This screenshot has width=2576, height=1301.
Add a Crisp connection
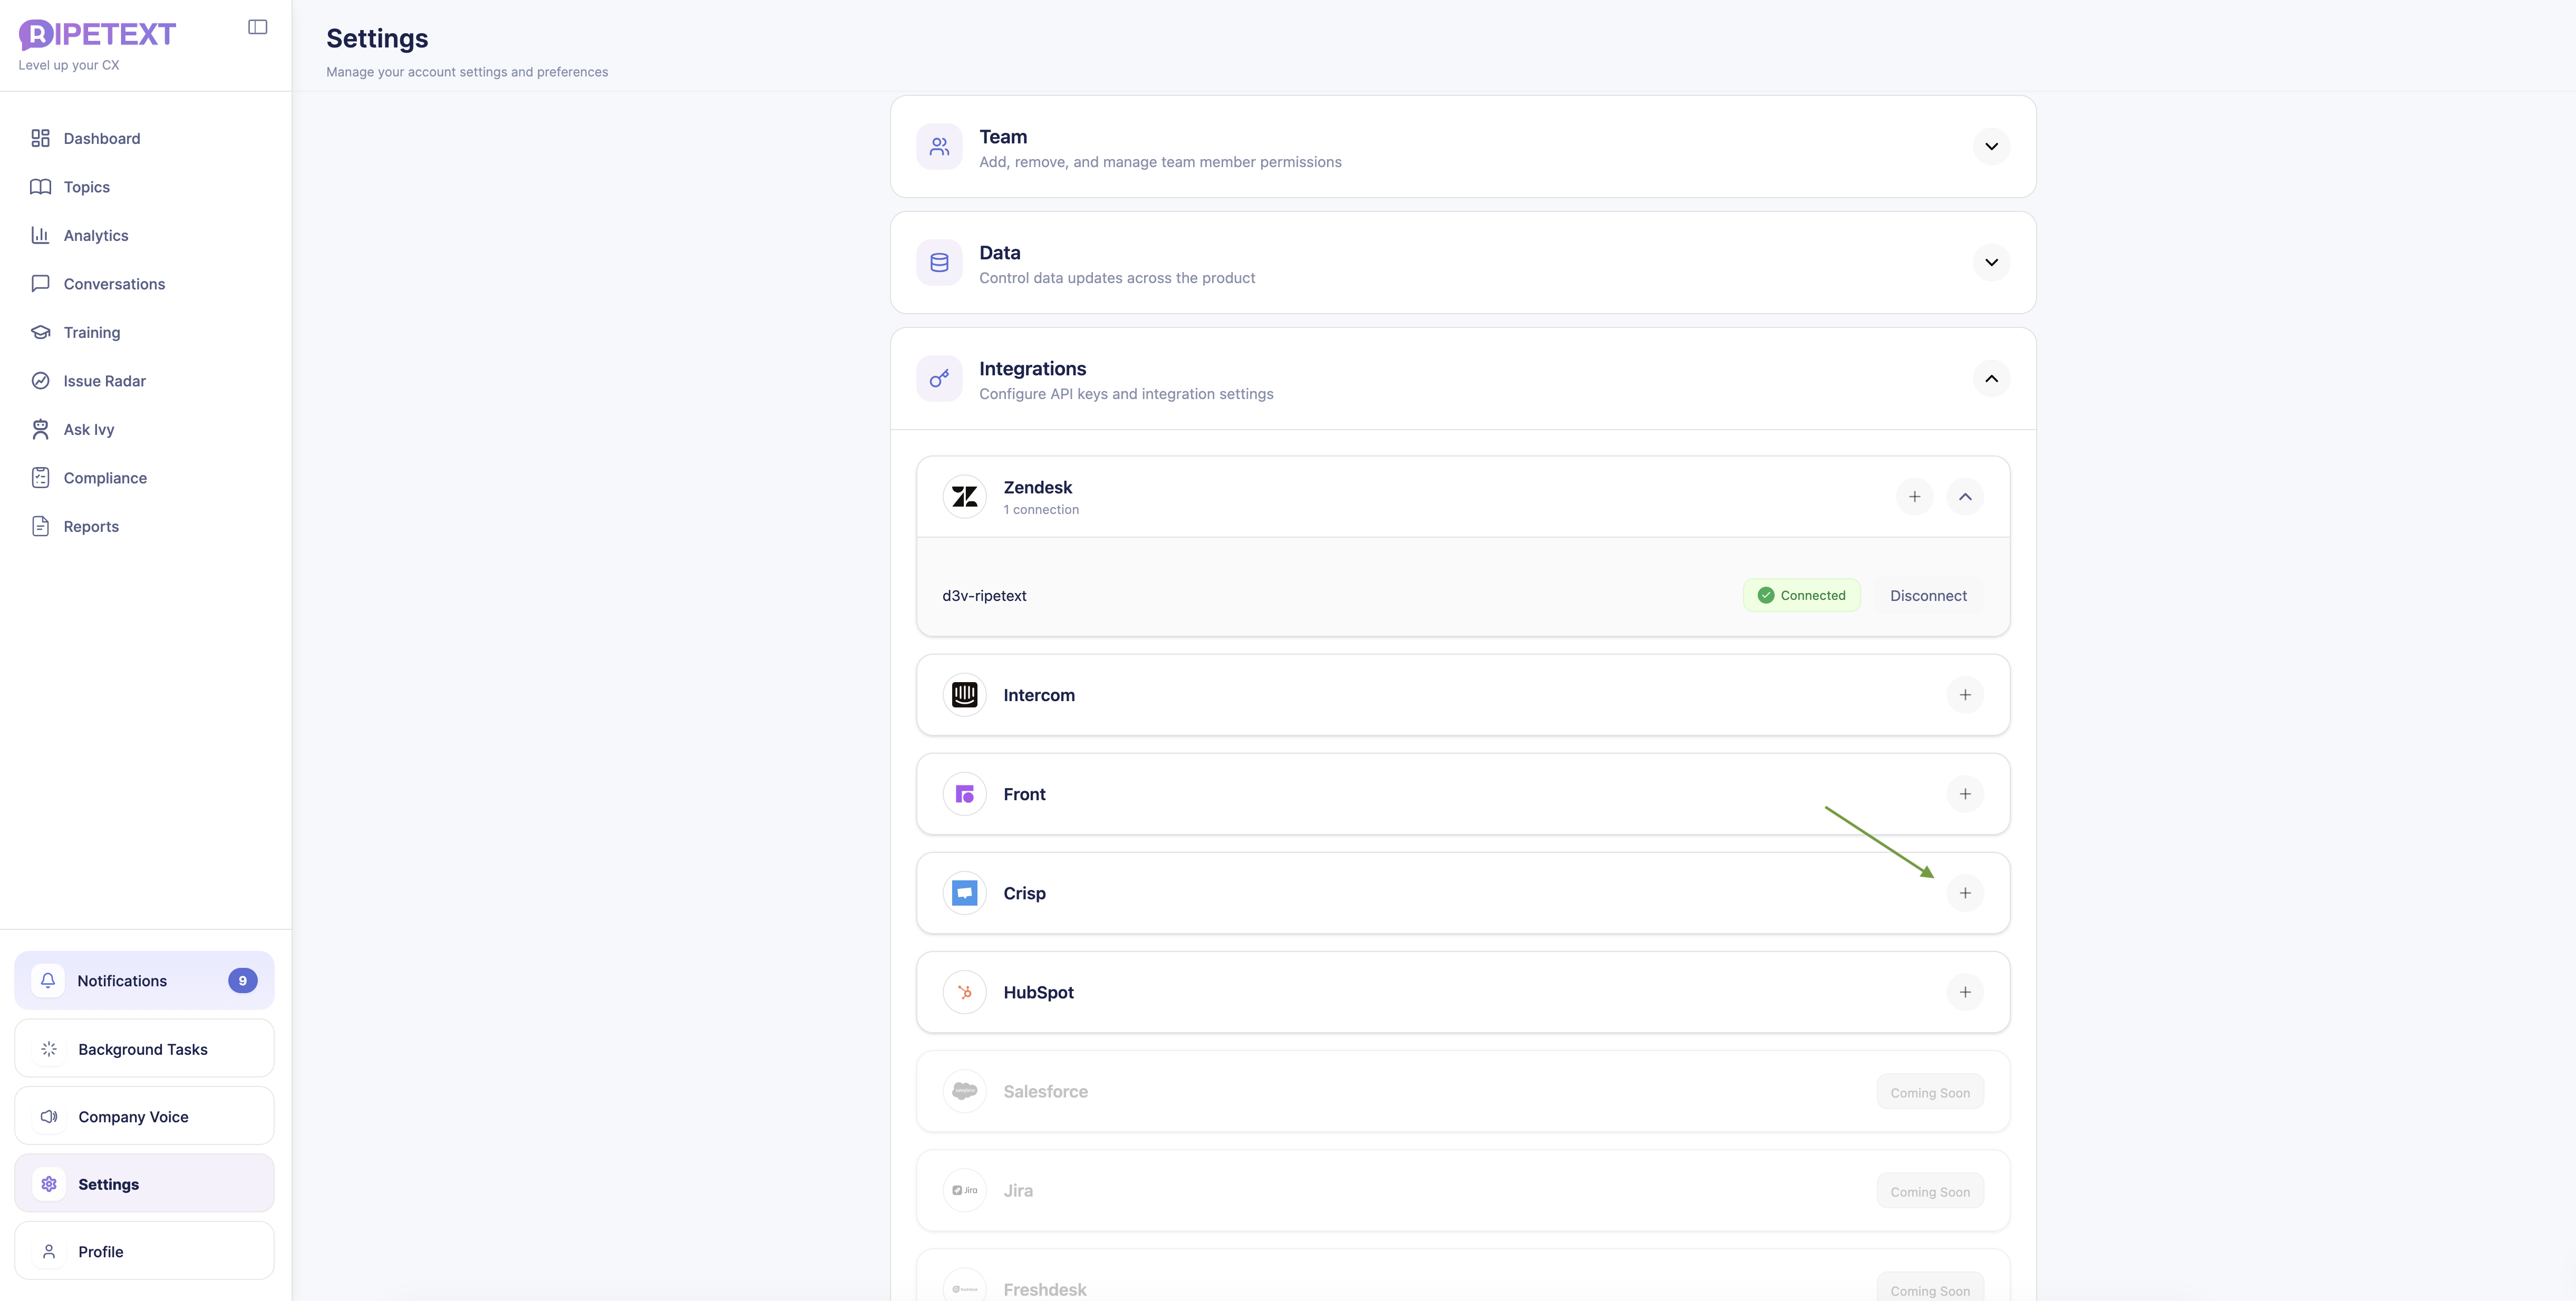(1965, 893)
